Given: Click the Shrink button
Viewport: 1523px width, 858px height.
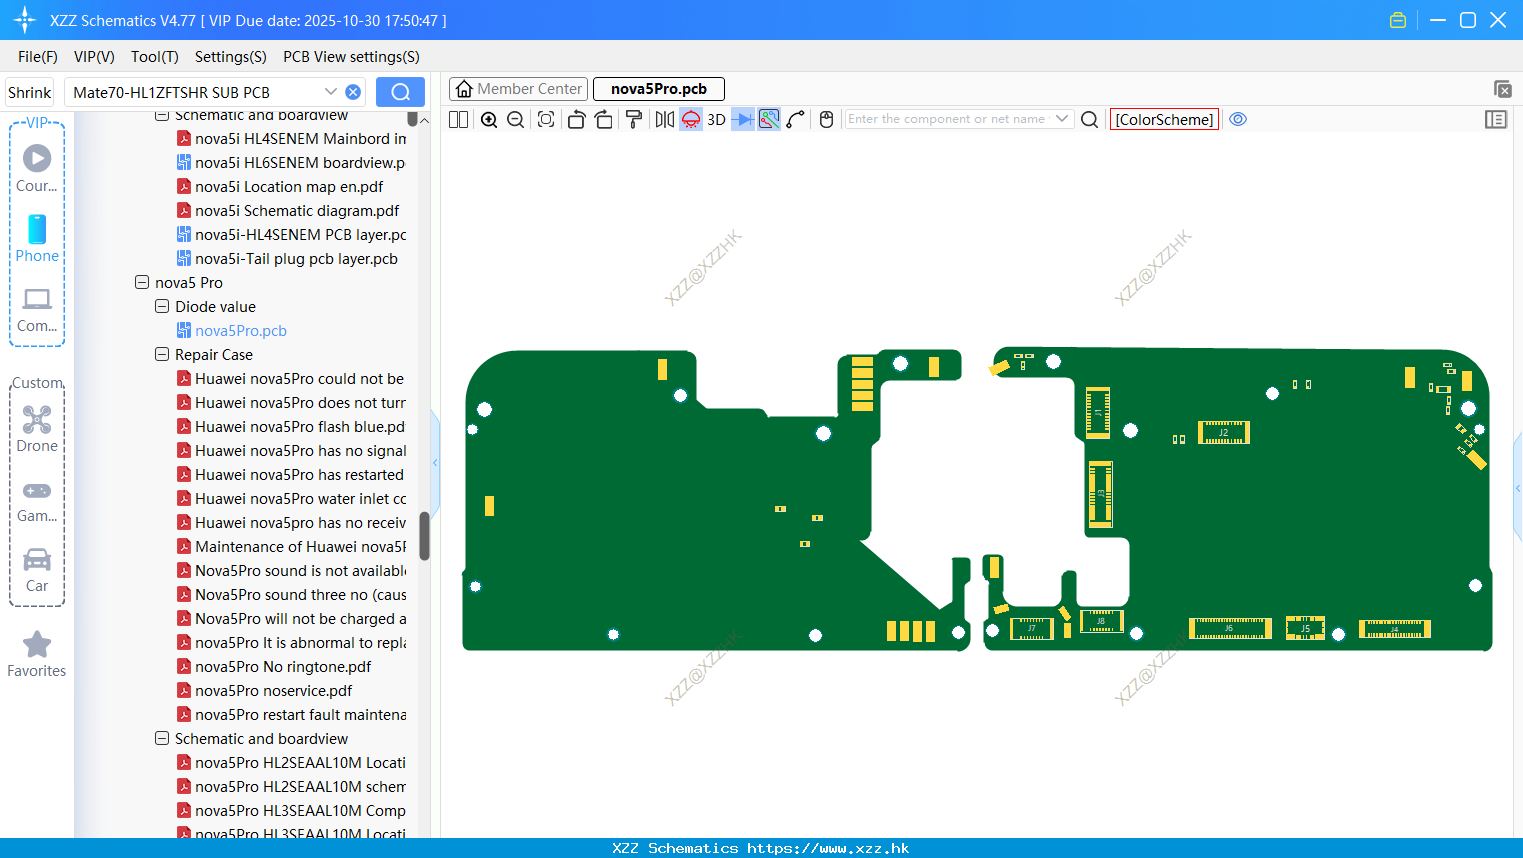Looking at the screenshot, I should click(x=29, y=92).
